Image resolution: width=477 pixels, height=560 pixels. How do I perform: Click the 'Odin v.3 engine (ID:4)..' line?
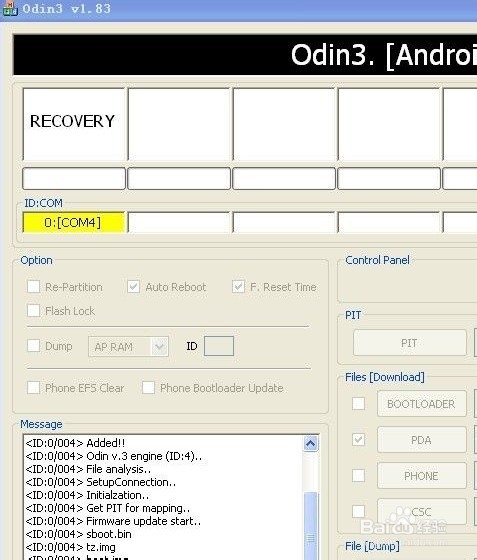tap(114, 456)
